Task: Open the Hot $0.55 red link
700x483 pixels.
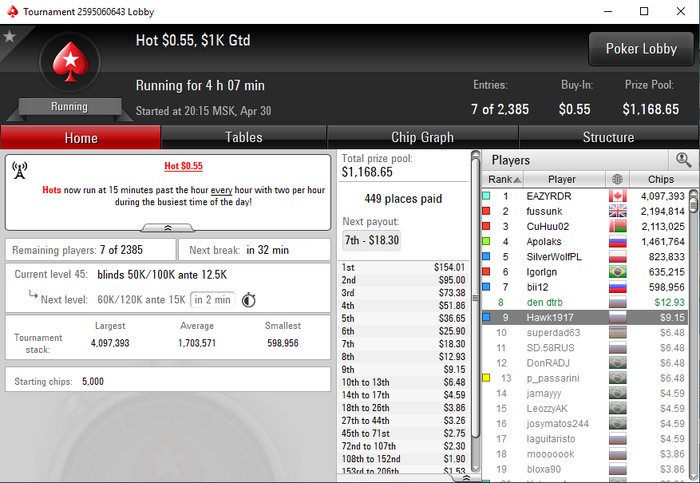Action: [183, 166]
